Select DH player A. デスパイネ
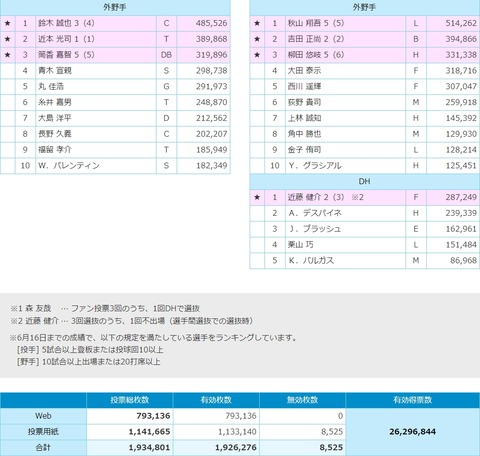Viewport: 480px width, 456px height. (x=315, y=213)
